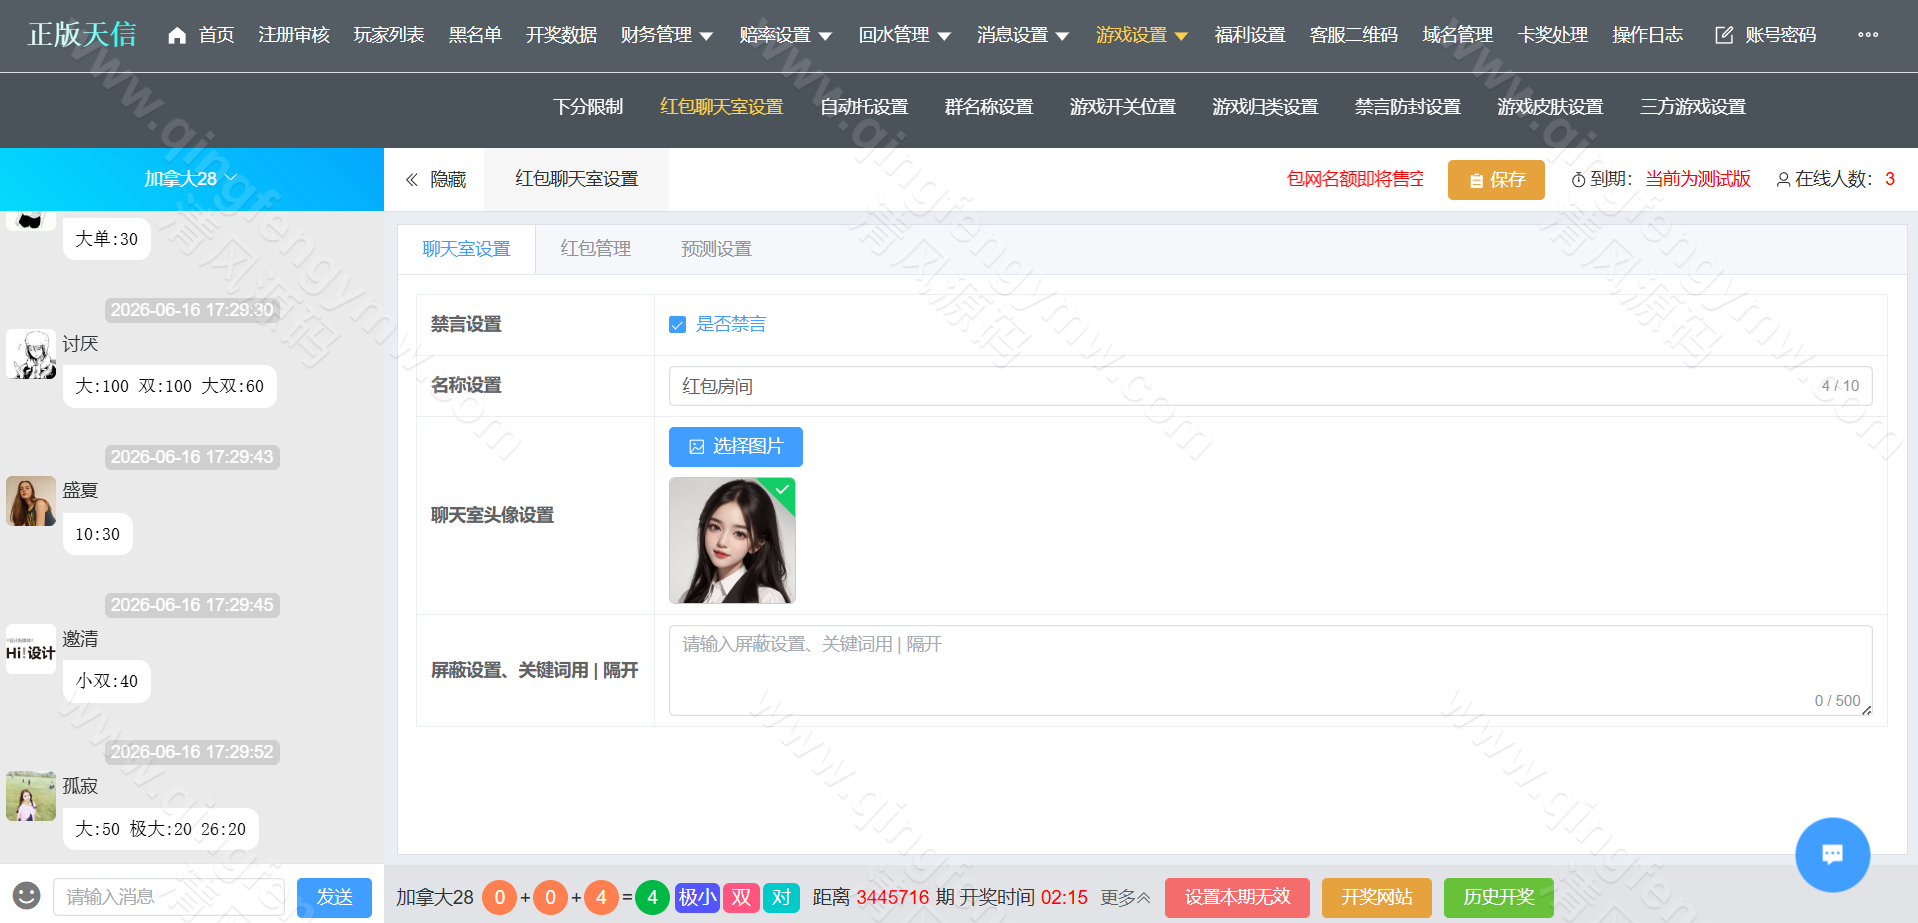Open 自动托设置 submenu item

(864, 107)
